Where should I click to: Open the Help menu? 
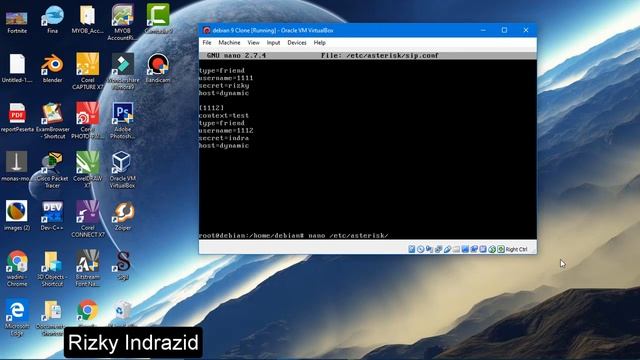319,42
